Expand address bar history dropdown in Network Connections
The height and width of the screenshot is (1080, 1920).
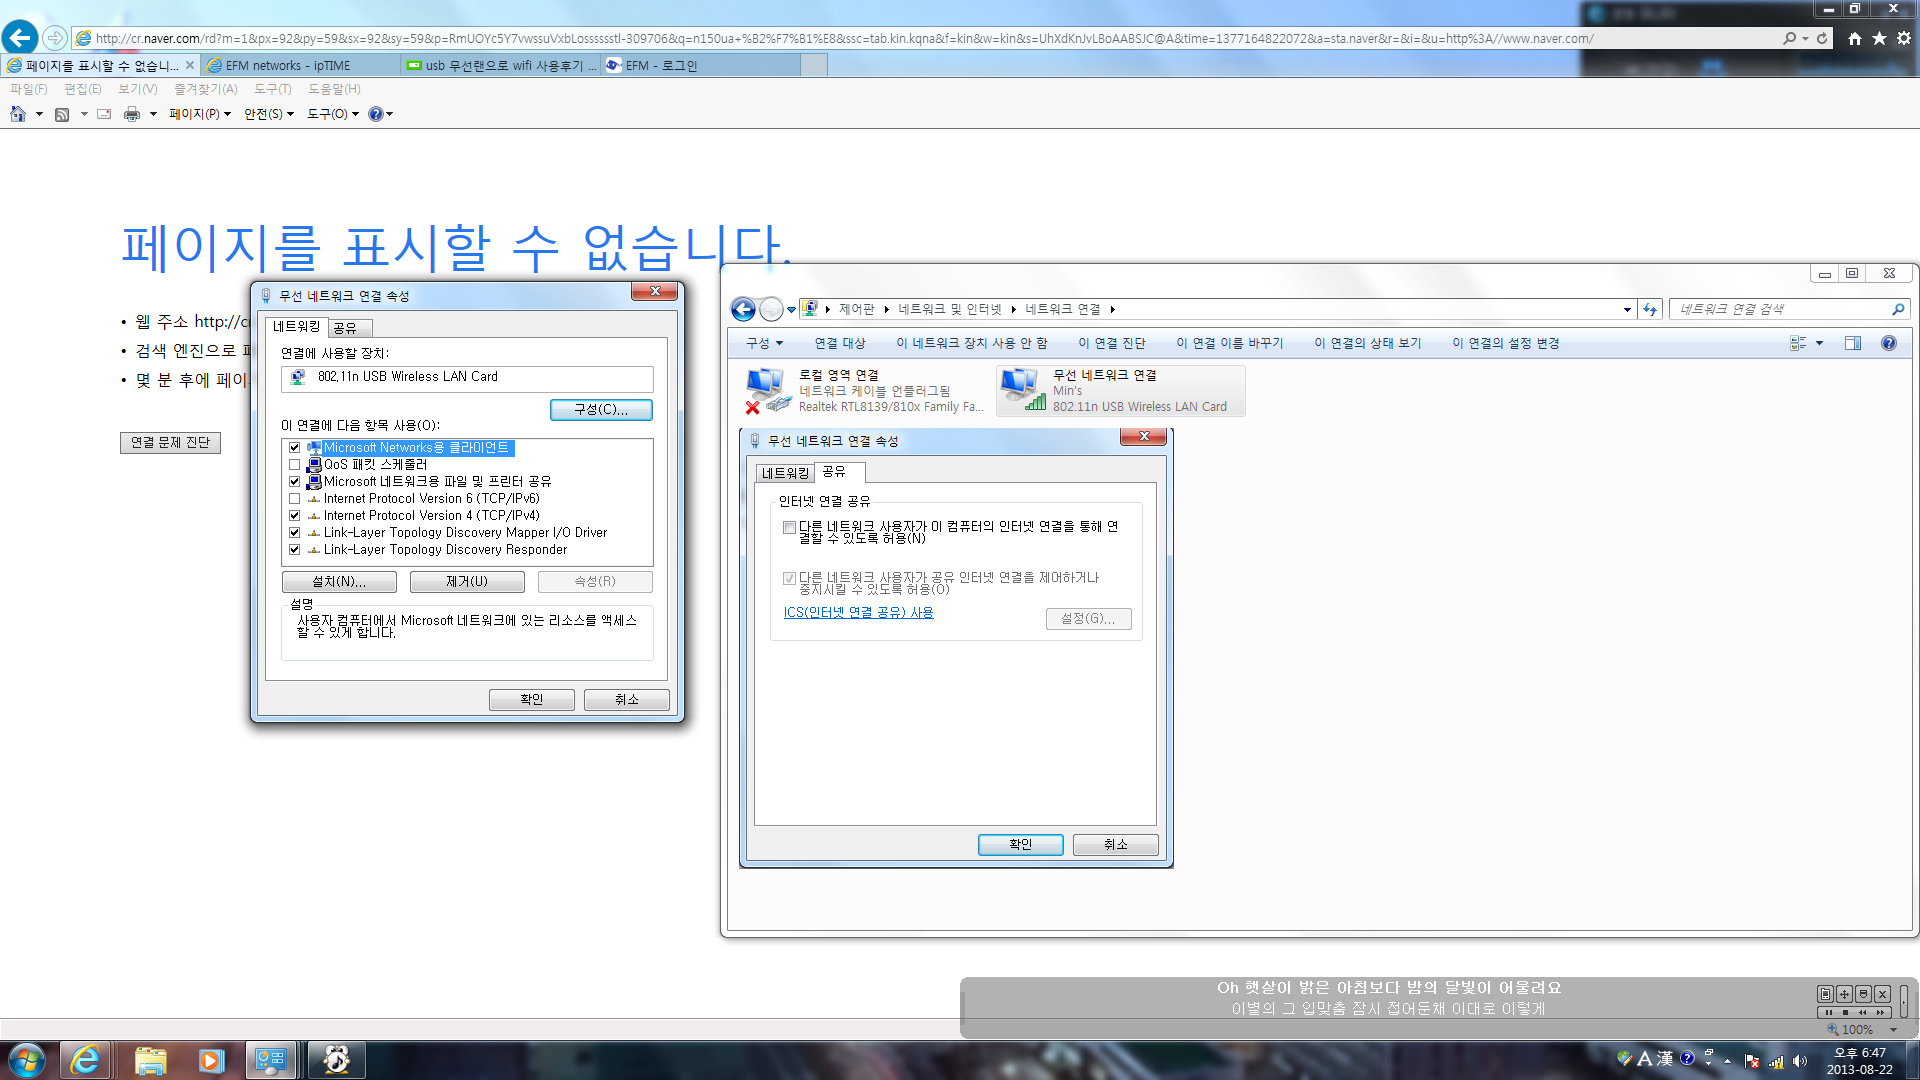1627,309
